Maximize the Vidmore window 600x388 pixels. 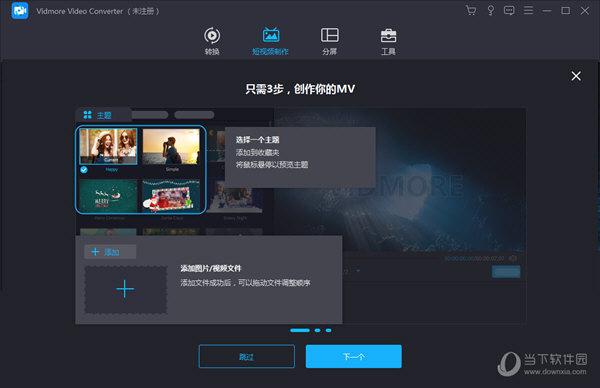click(566, 11)
